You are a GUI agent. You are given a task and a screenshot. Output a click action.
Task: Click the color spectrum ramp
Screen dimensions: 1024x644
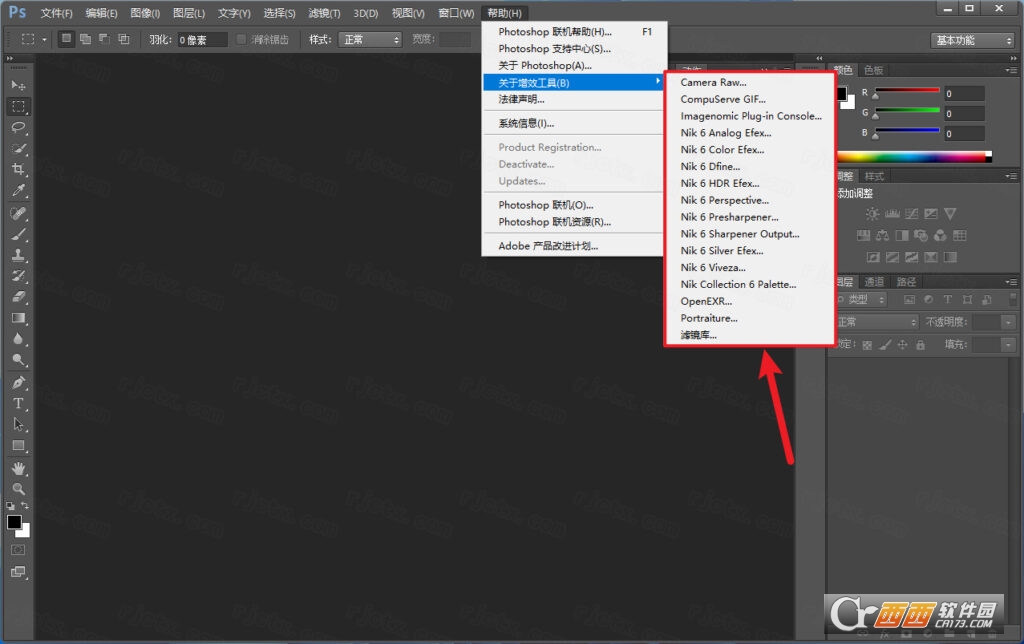[914, 156]
